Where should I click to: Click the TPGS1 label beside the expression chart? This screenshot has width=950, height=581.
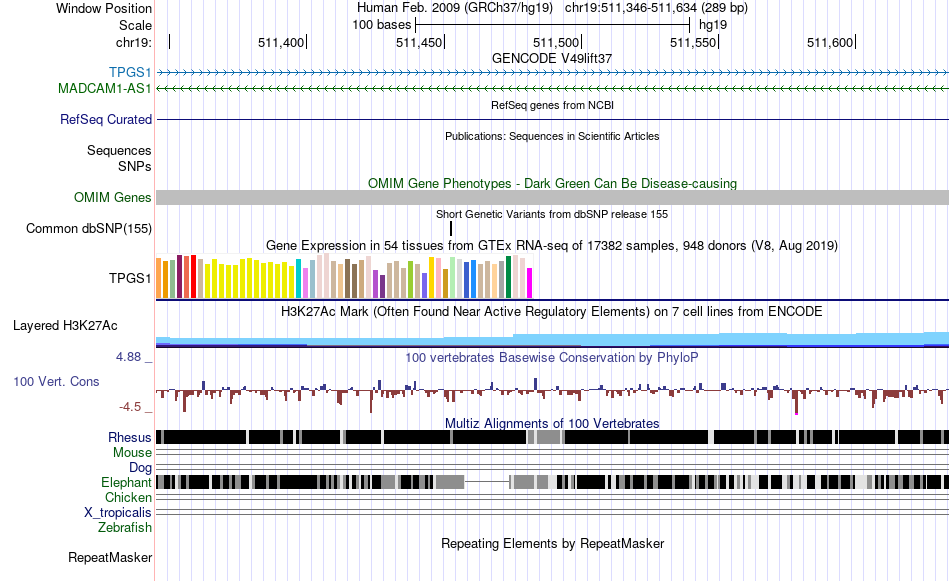[130, 278]
